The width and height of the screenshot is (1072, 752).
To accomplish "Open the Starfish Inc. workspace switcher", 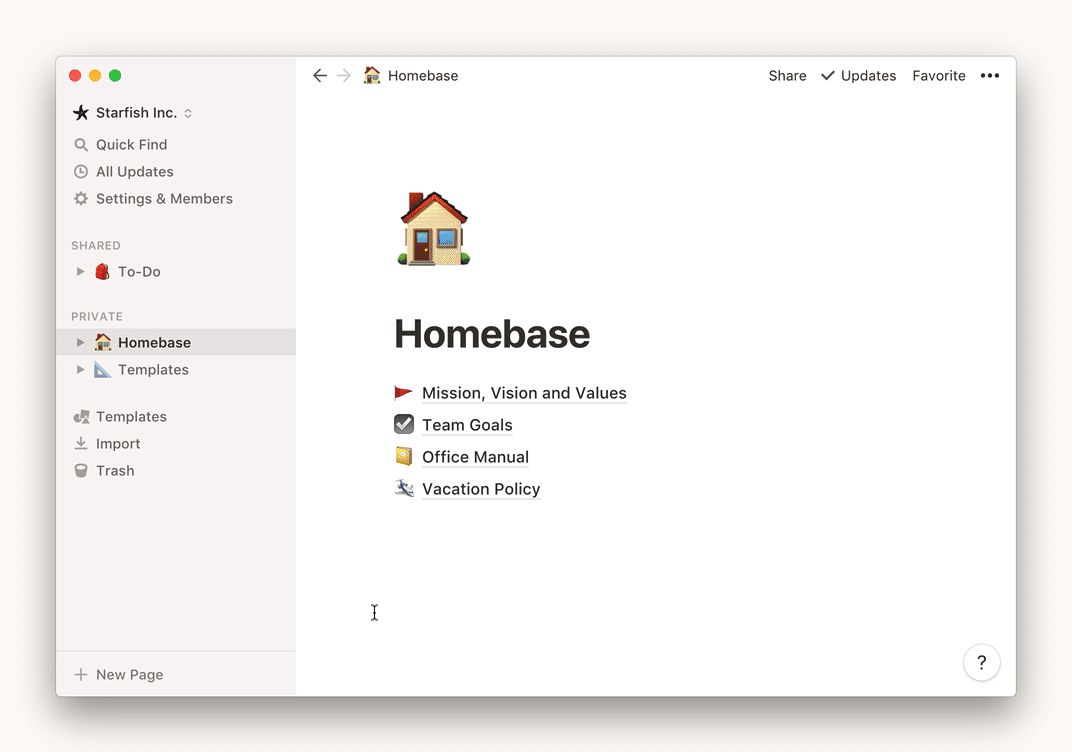I will 133,113.
